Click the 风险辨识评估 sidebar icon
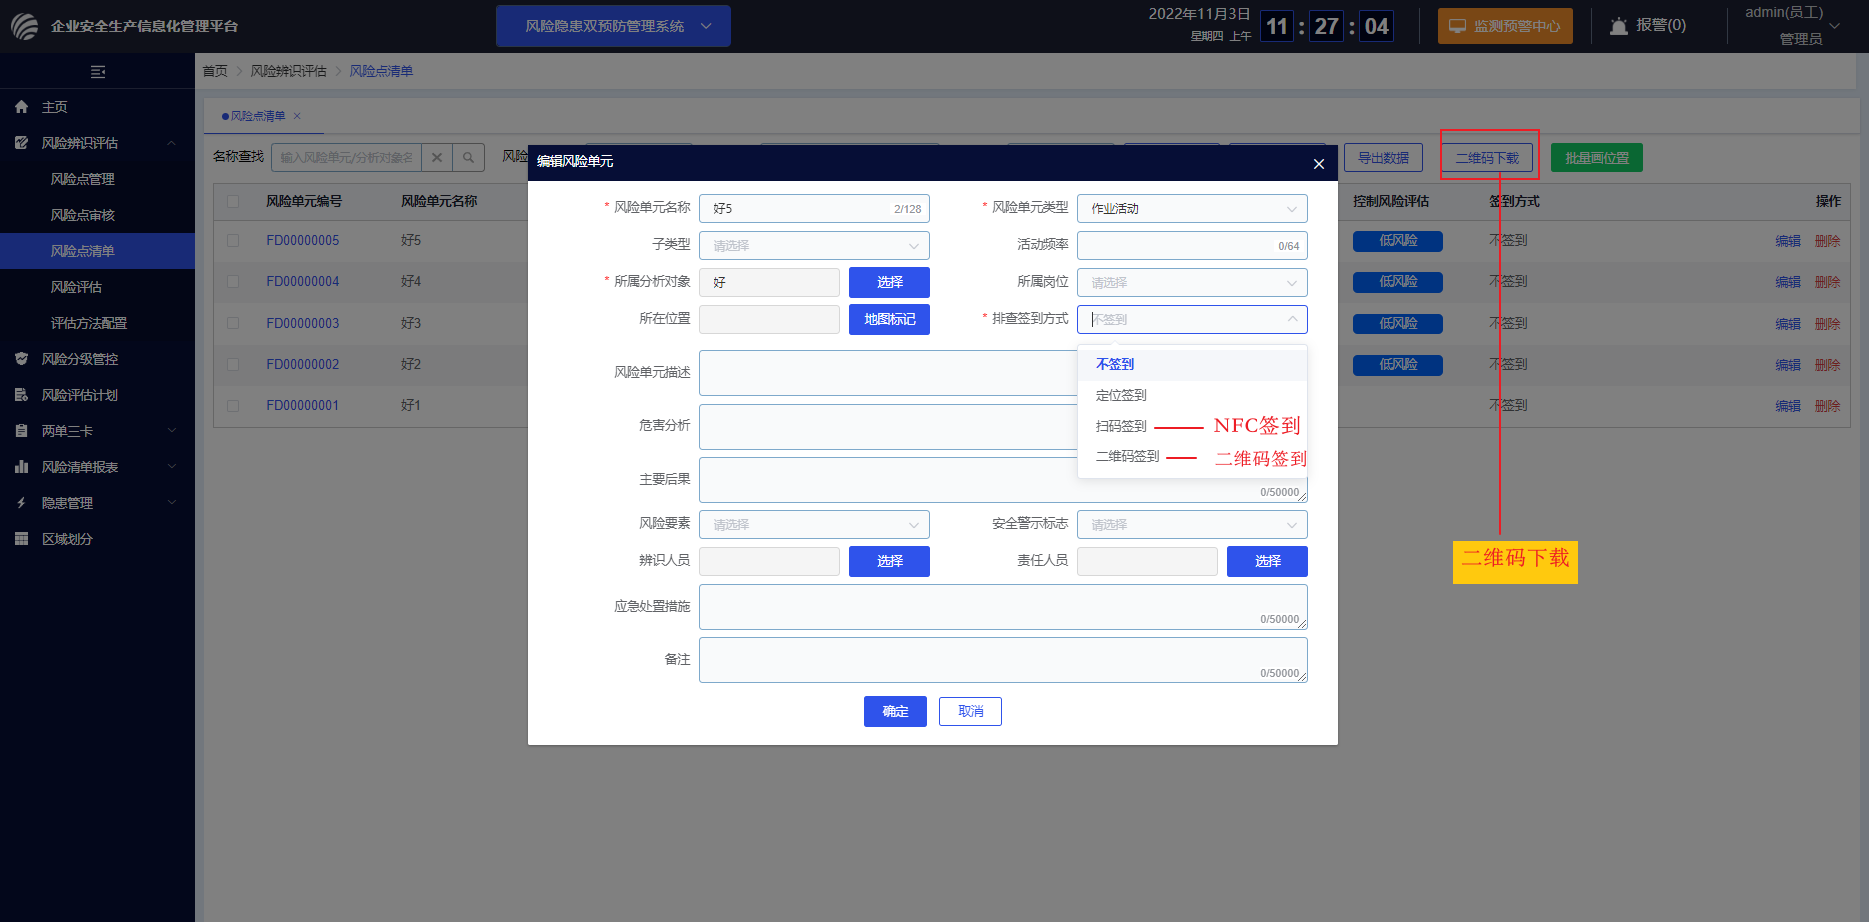 21,143
